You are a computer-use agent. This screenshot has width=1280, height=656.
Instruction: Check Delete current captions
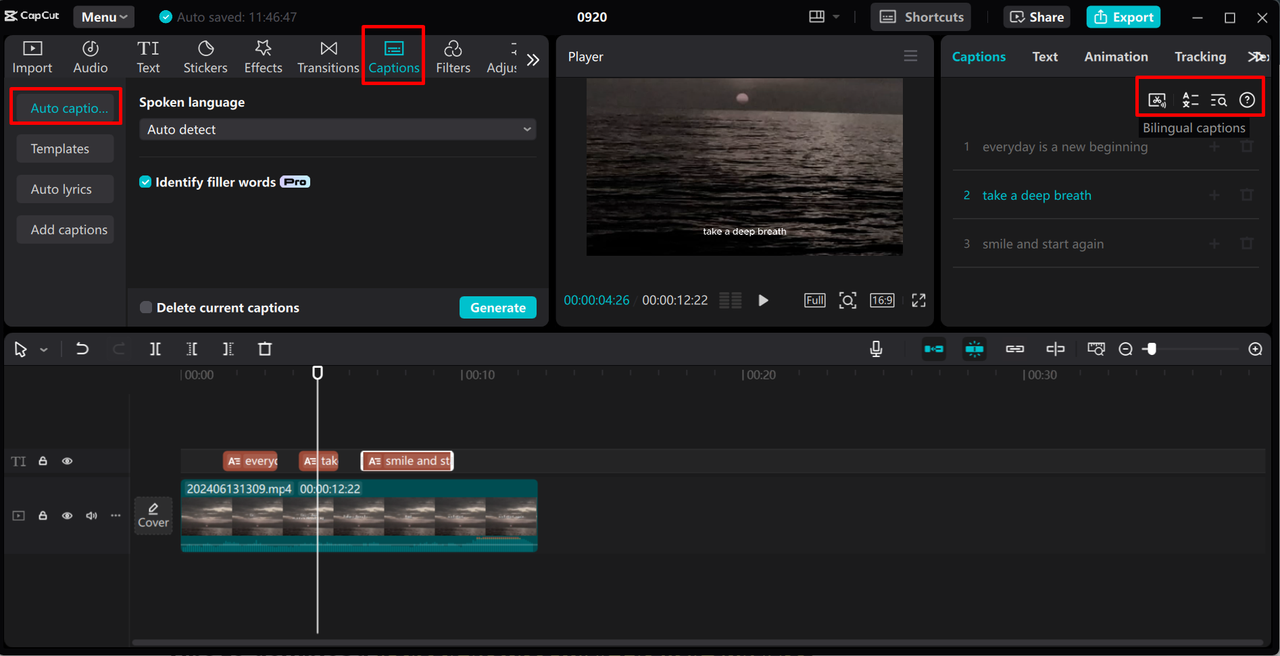pyautogui.click(x=146, y=308)
